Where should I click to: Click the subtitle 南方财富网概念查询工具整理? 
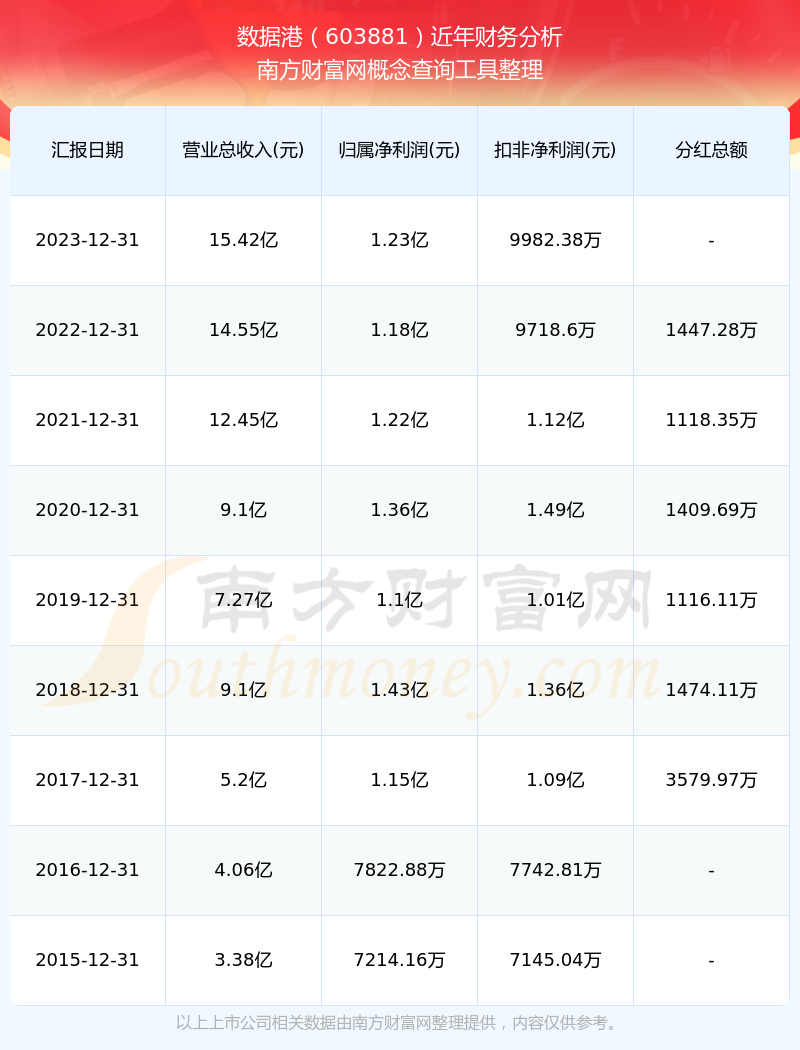coord(400,70)
